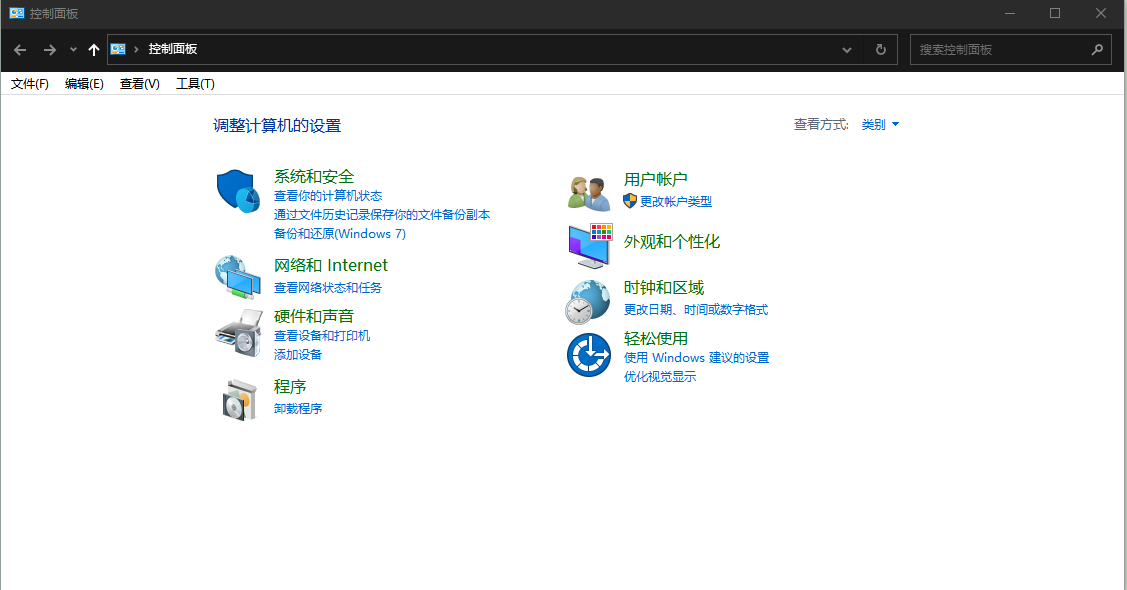The width and height of the screenshot is (1127, 590).
Task: Open the 文件(F) menu
Action: click(x=29, y=83)
